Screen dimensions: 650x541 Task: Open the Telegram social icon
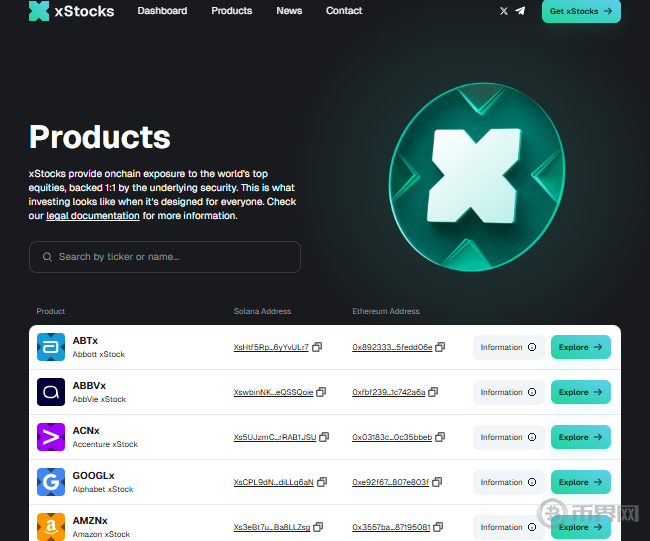click(x=520, y=11)
